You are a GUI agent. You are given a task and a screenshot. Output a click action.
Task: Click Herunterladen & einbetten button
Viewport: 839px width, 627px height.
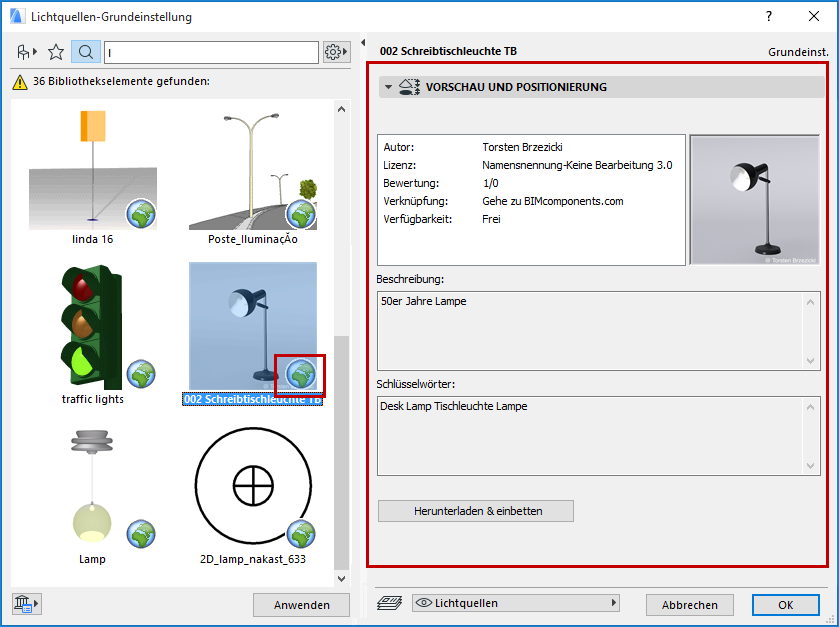(x=476, y=511)
